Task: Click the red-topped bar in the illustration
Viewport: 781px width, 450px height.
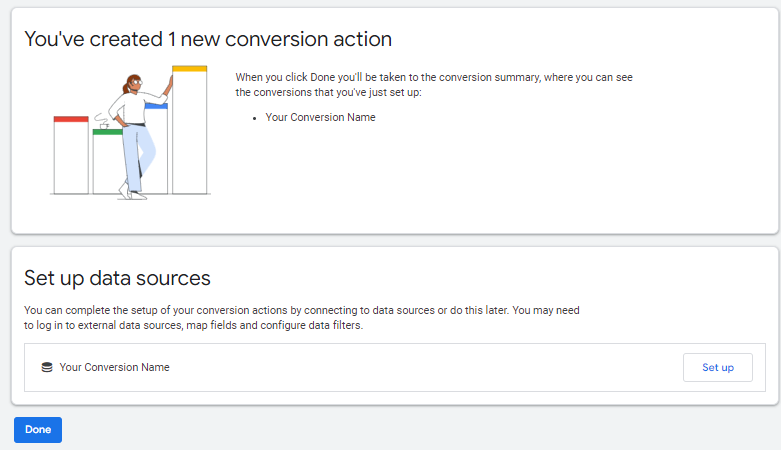Action: click(70, 157)
